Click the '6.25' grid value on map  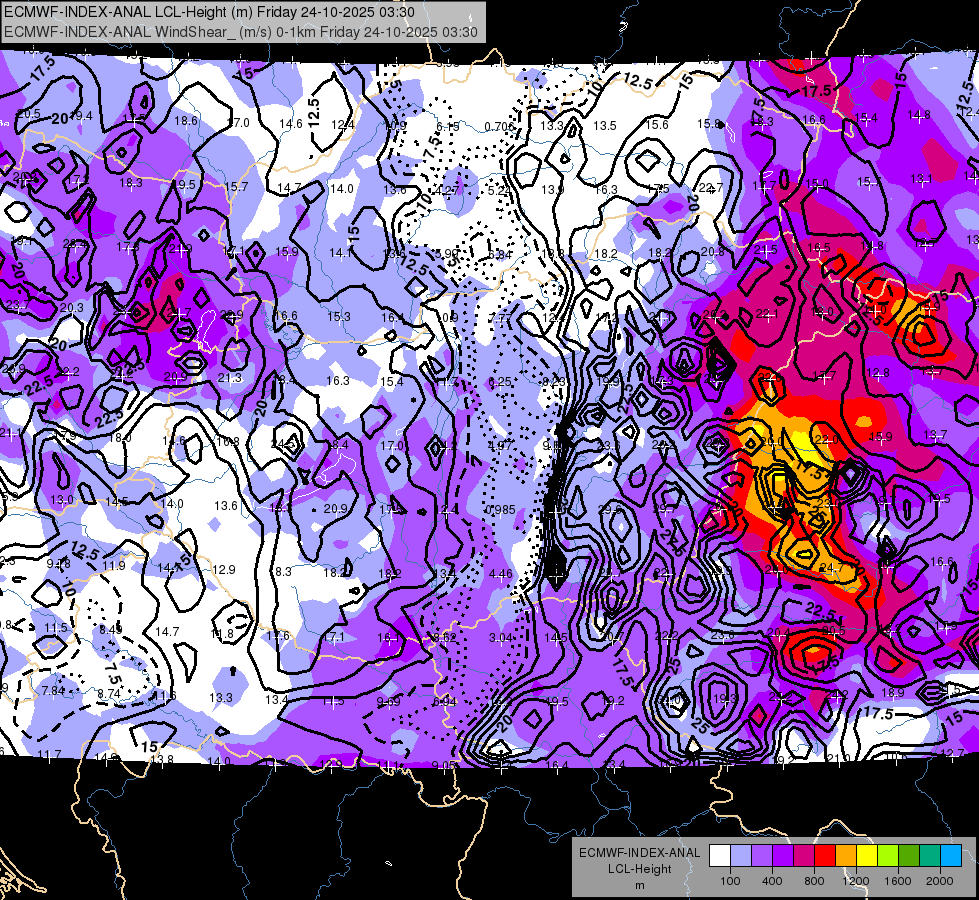coord(499,382)
